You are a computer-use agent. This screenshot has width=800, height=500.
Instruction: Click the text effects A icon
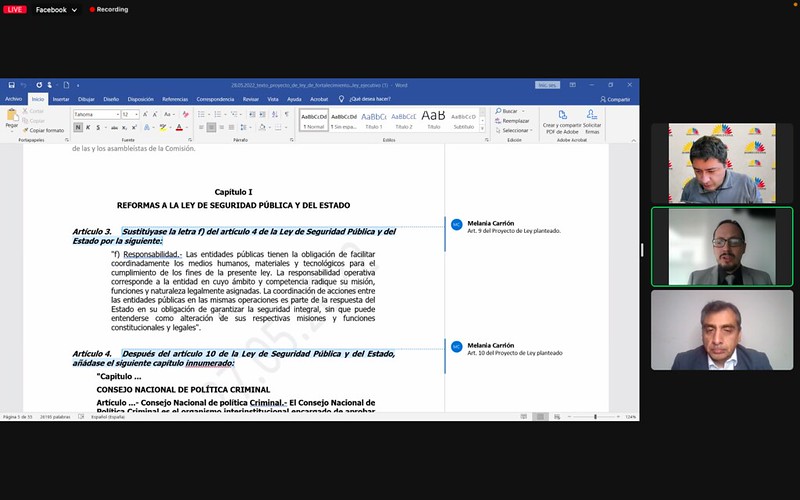pyautogui.click(x=146, y=128)
